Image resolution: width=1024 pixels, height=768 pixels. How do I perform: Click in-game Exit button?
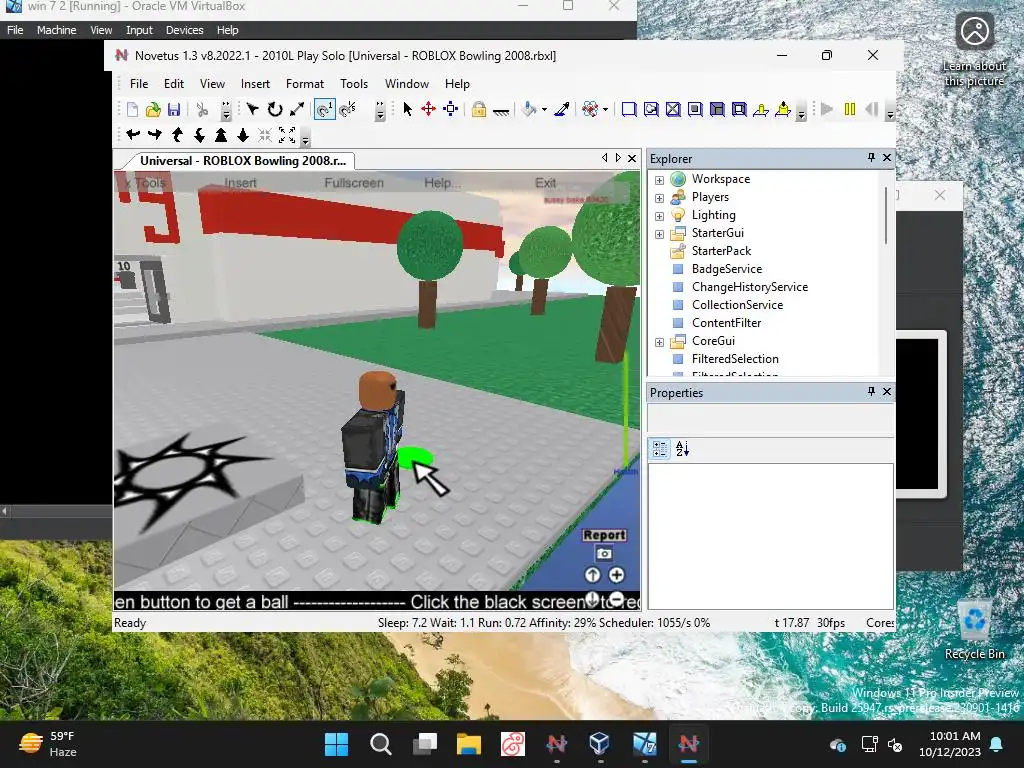tap(545, 183)
